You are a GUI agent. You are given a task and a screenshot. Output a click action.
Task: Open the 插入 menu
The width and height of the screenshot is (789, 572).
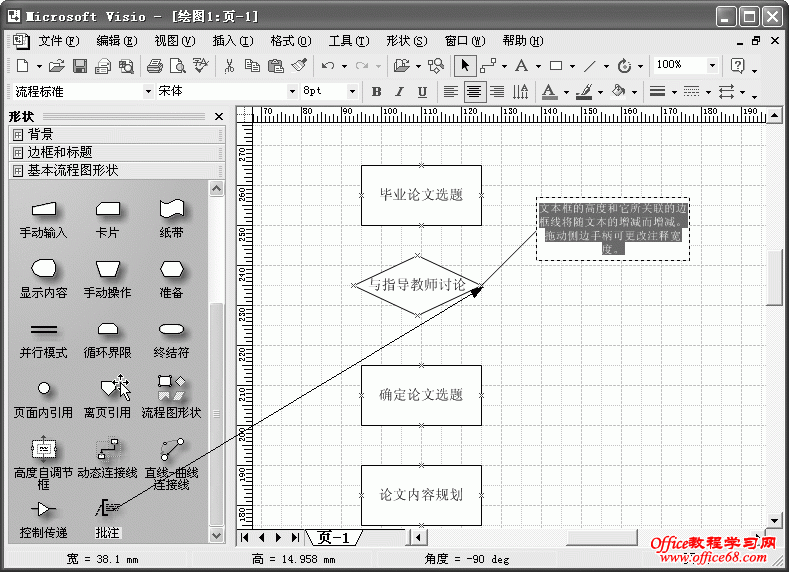coord(232,41)
